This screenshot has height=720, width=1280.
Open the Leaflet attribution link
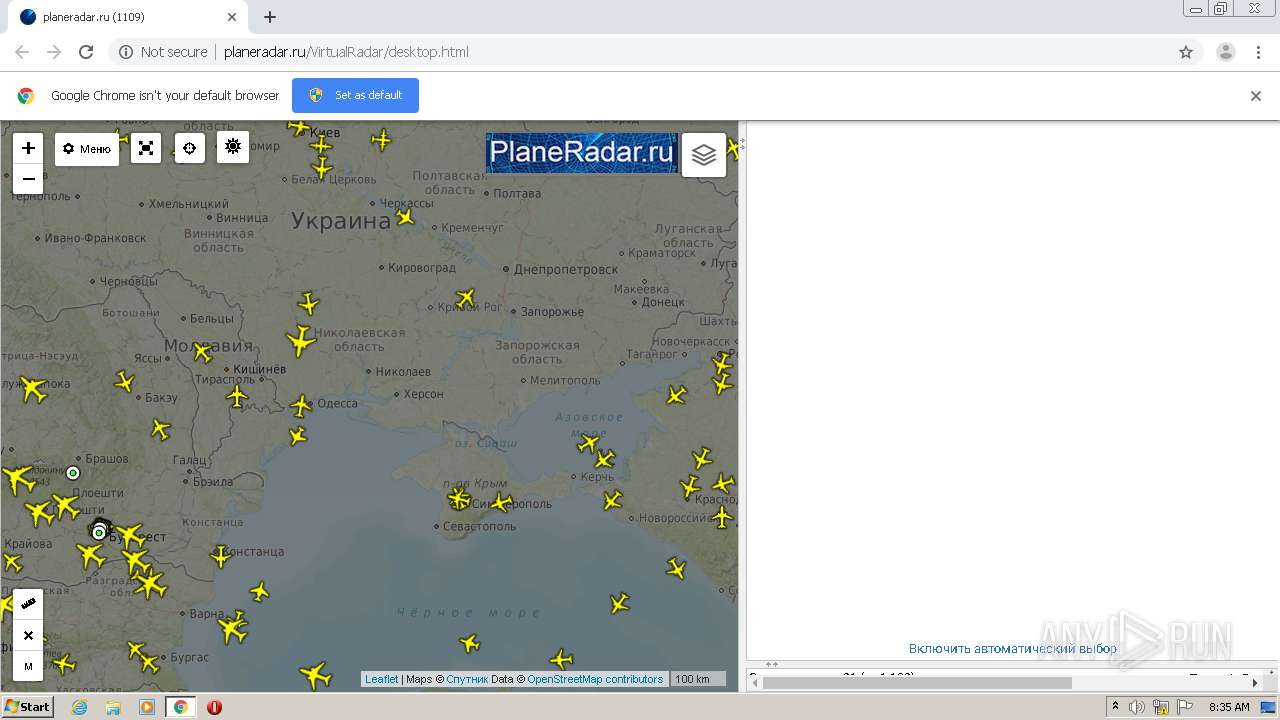coord(381,679)
